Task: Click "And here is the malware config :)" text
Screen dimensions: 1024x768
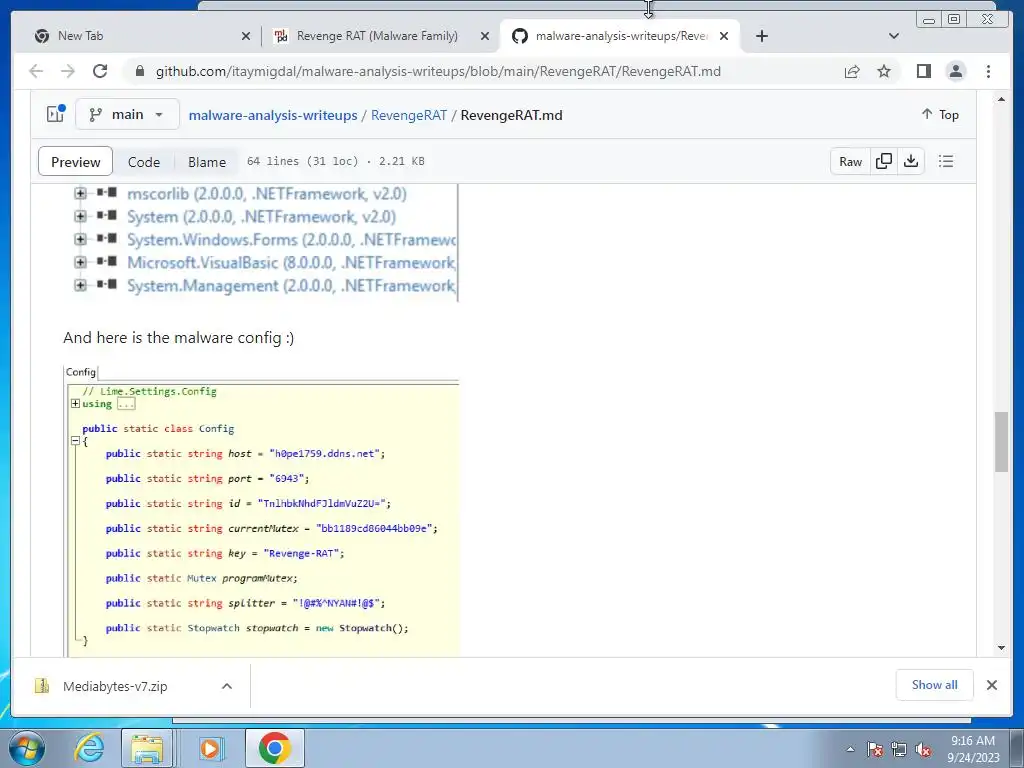Action: 178,338
